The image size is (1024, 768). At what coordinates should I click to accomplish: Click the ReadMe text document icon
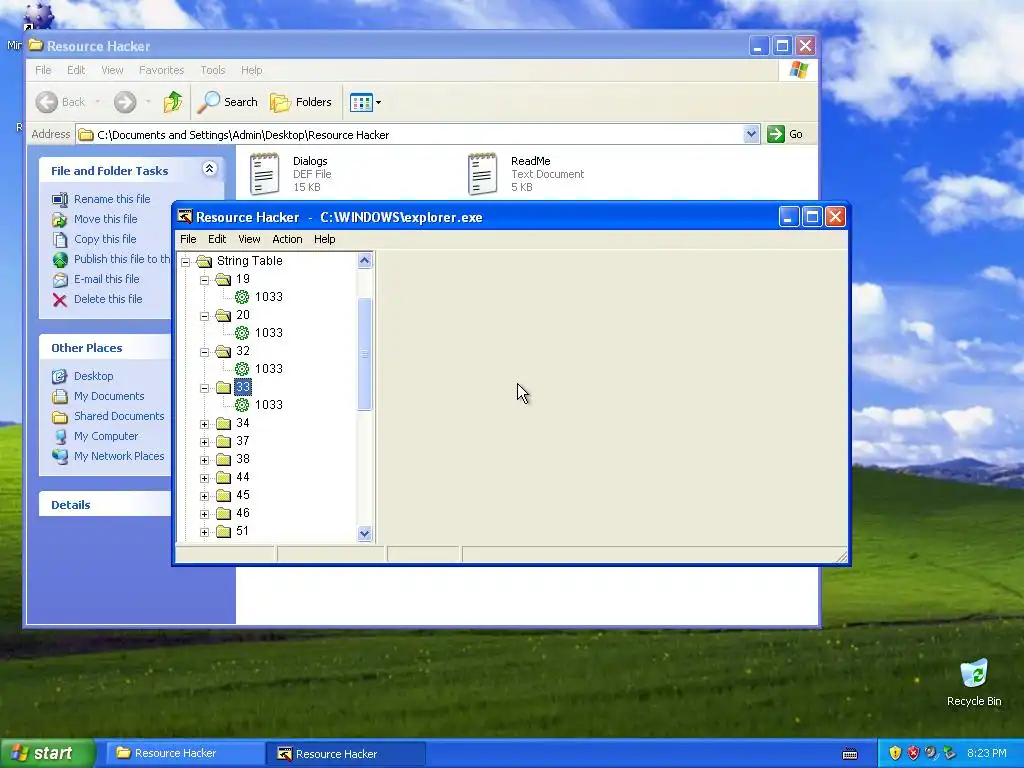tap(483, 174)
